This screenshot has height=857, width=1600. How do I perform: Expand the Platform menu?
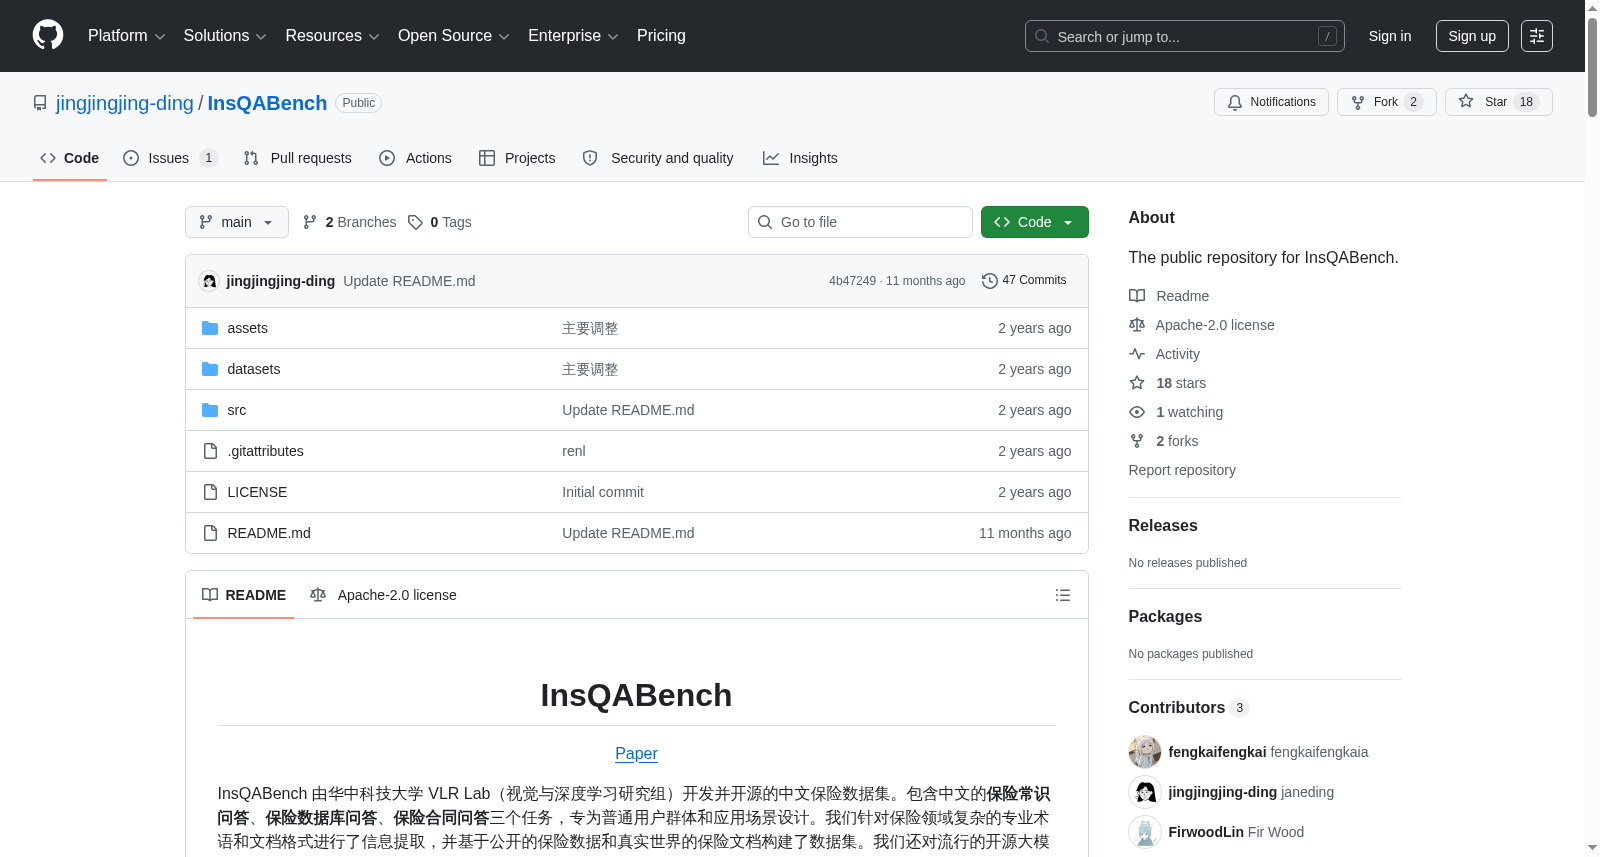click(127, 36)
